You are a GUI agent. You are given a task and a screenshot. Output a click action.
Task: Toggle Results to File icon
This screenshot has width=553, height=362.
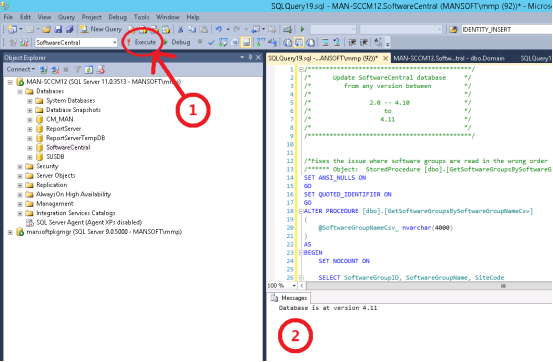[310, 43]
